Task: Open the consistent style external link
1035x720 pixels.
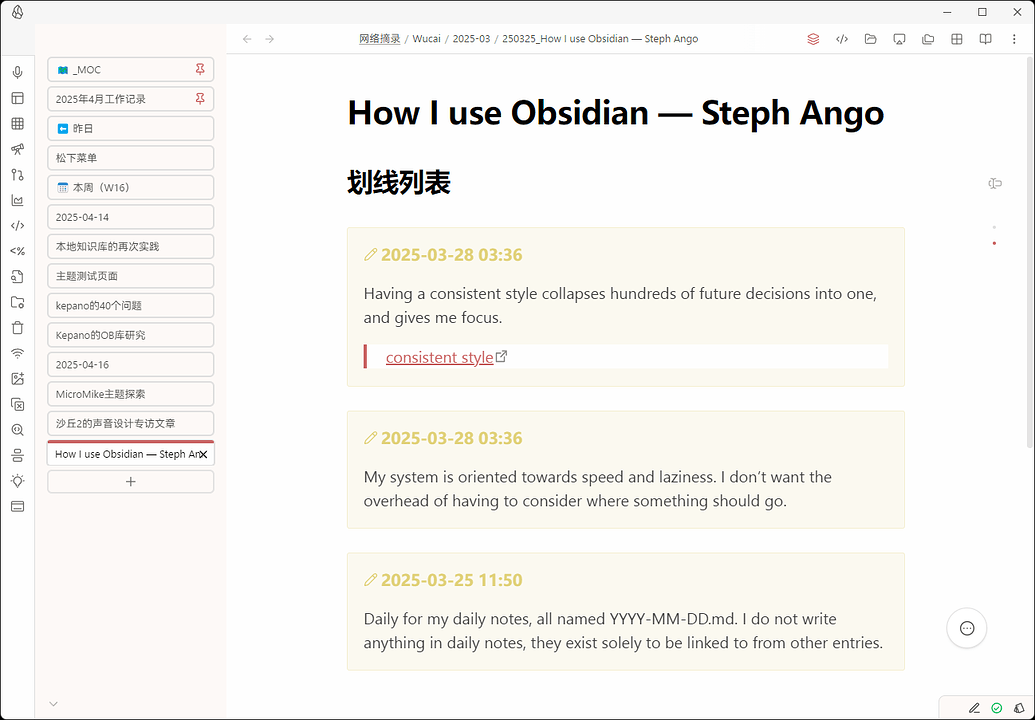Action: click(x=440, y=356)
